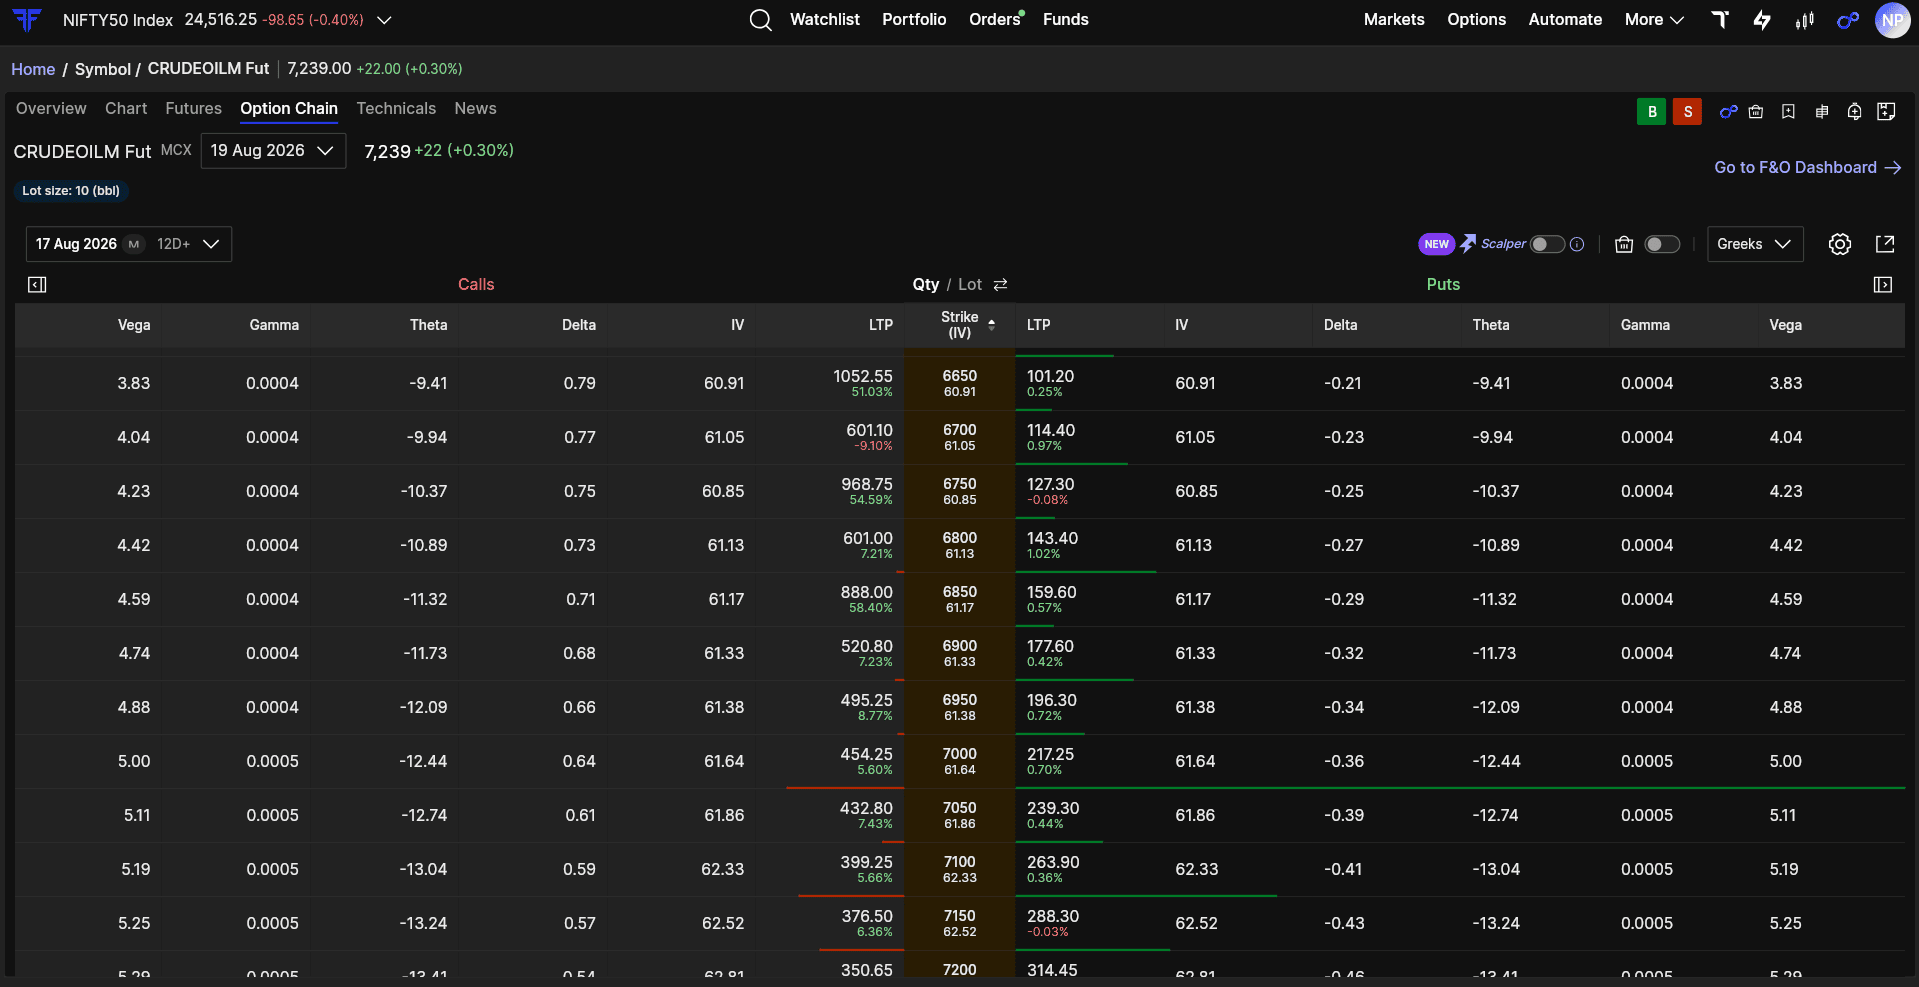Expand the NIFTY50 Index ticker chevron
Image resolution: width=1919 pixels, height=987 pixels.
coord(384,20)
